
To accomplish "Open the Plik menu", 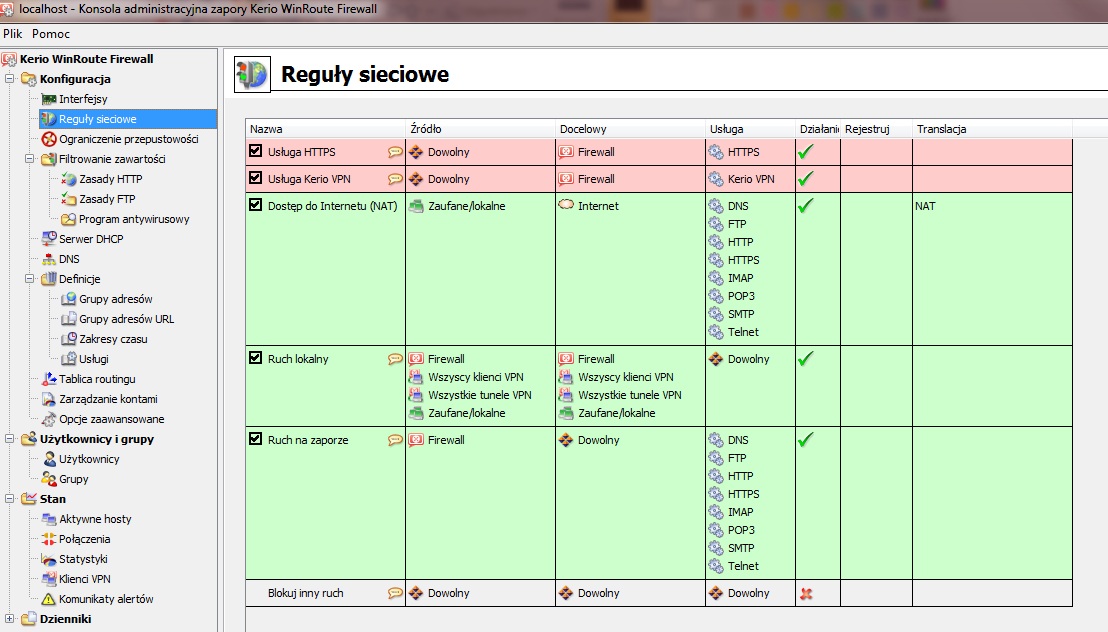I will click(13, 33).
